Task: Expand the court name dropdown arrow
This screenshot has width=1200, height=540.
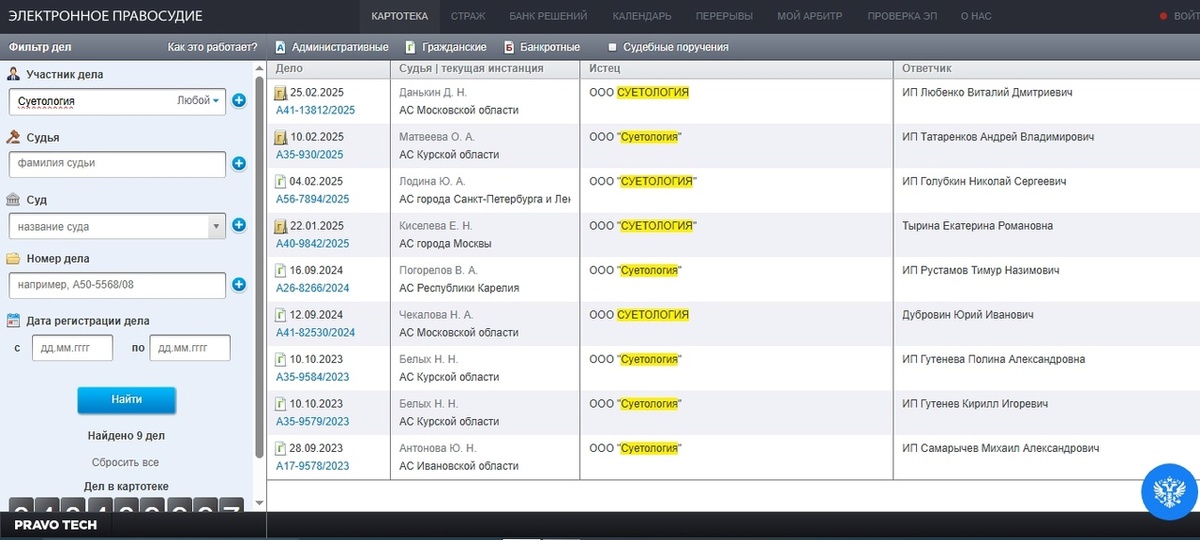Action: (x=217, y=226)
